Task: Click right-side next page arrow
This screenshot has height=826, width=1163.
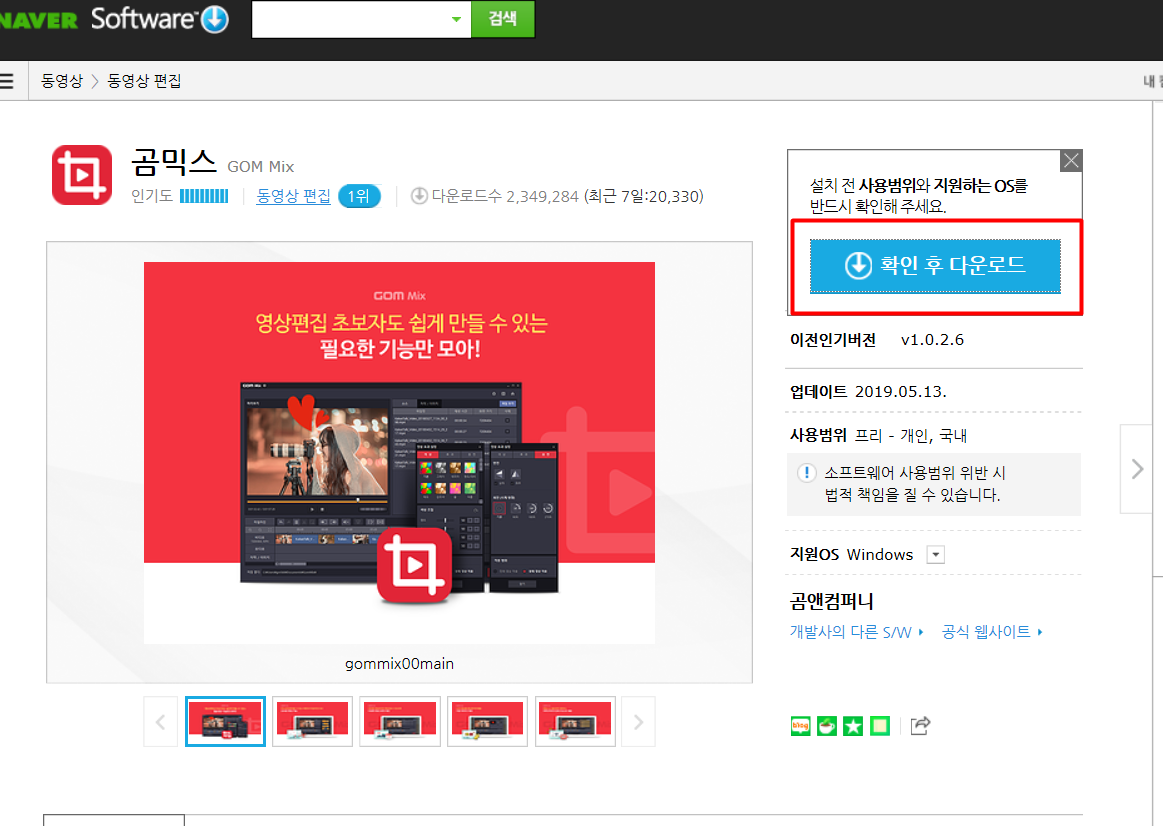Action: [x=1137, y=469]
